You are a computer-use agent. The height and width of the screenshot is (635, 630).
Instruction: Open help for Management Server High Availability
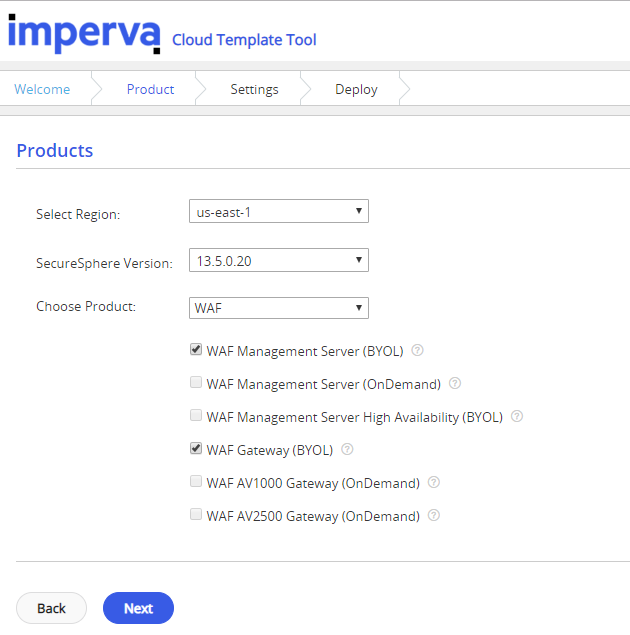[x=517, y=416]
